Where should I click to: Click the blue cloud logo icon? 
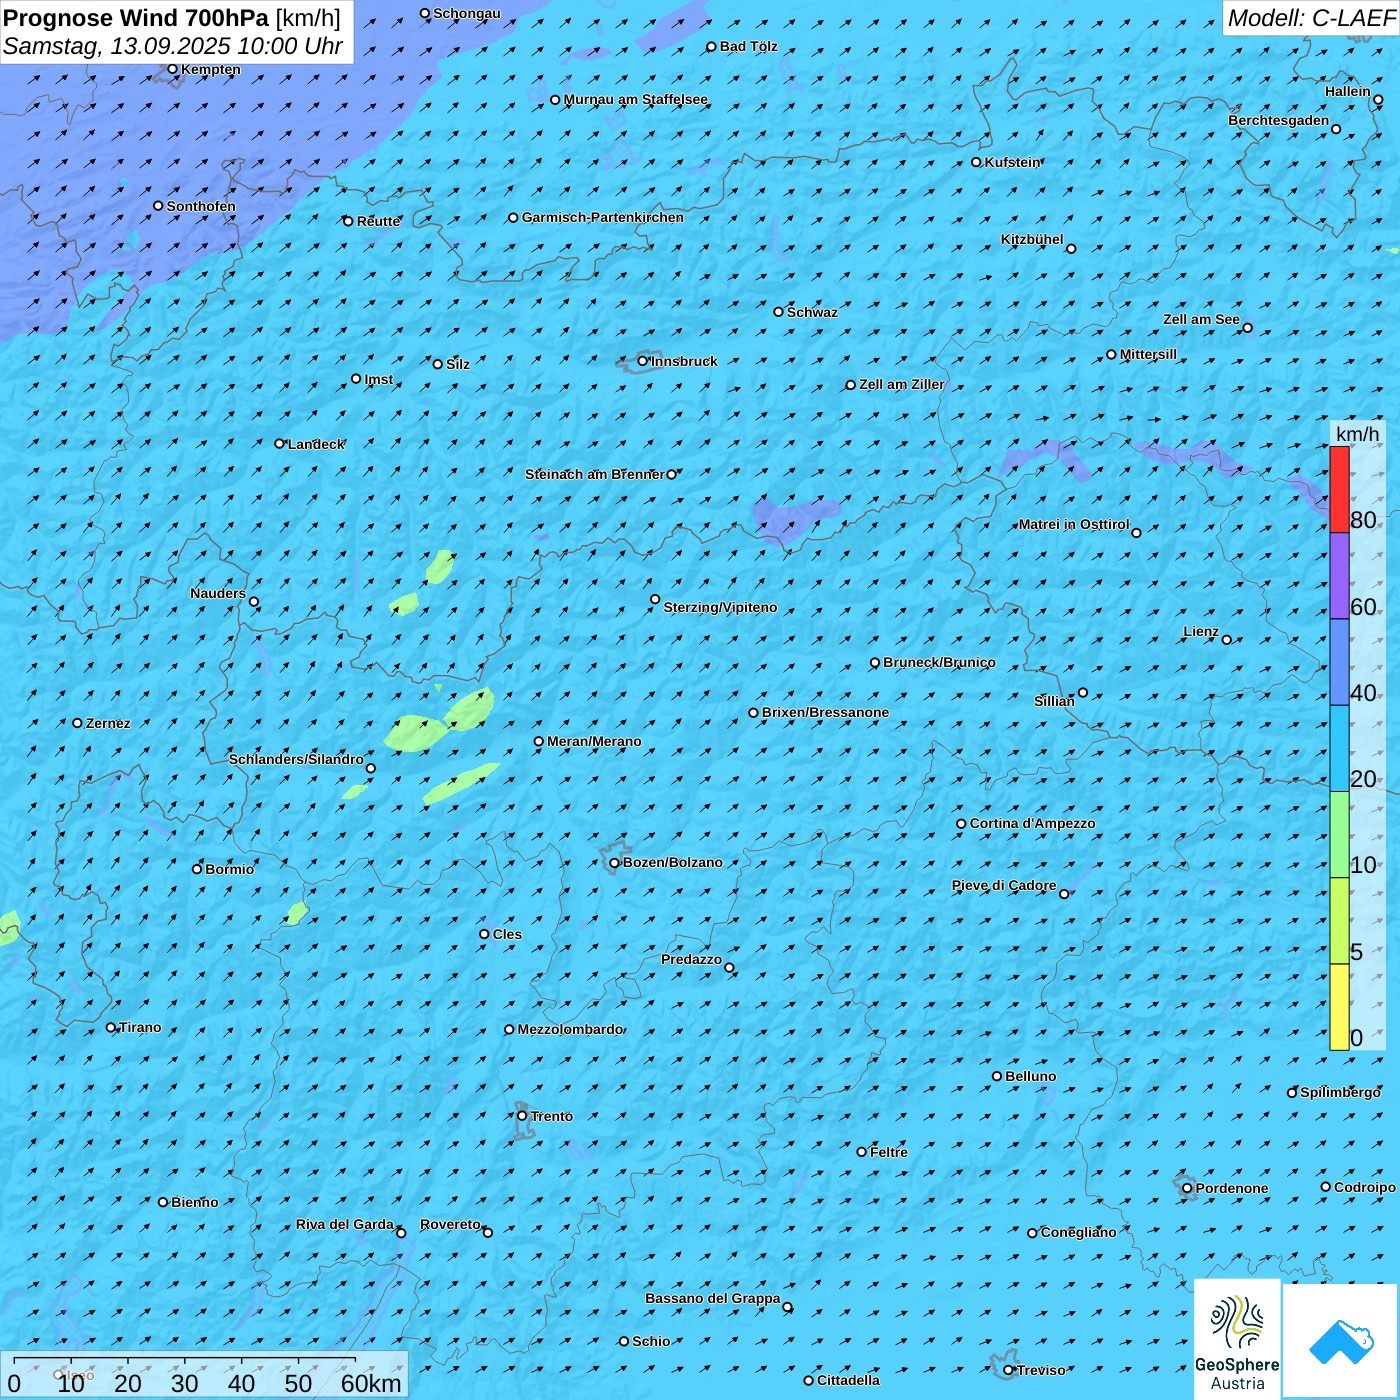[x=1340, y=1341]
